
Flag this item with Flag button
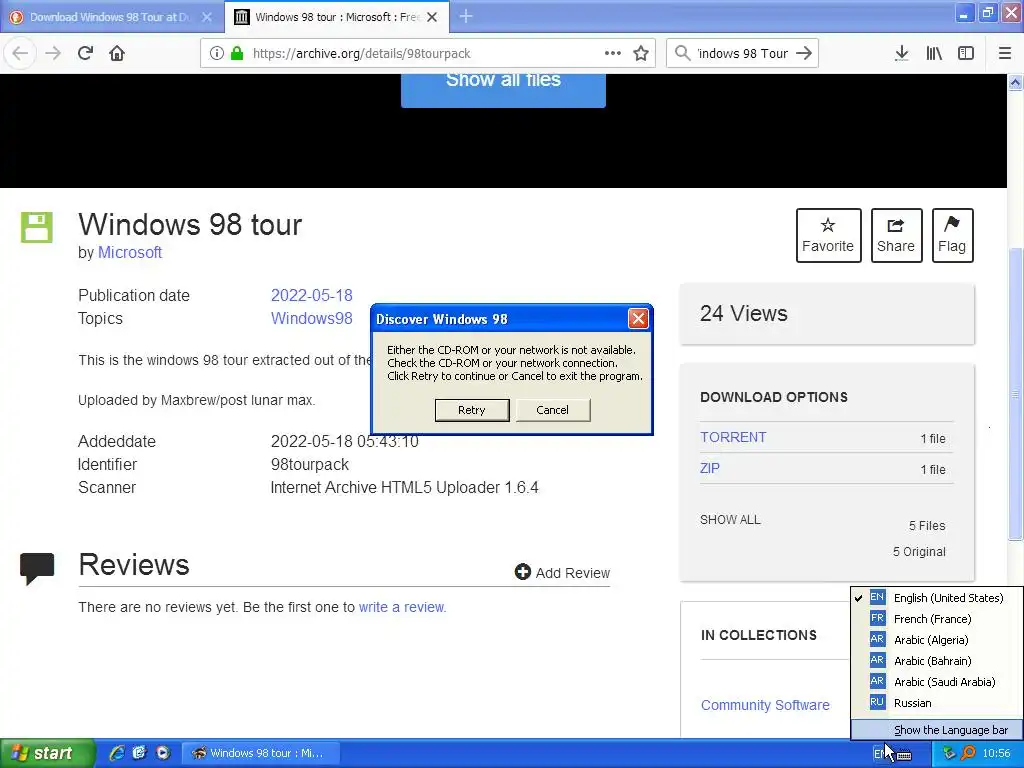[952, 236]
